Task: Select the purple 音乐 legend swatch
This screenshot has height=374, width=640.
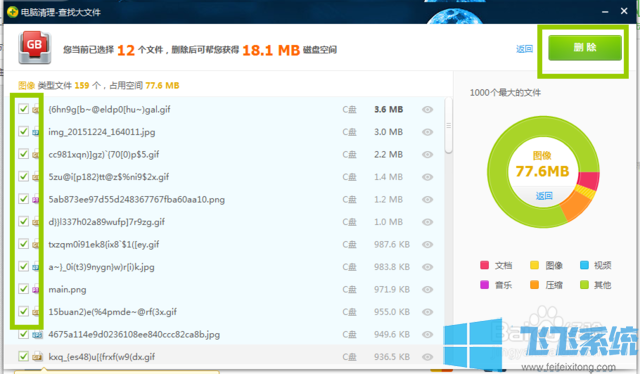Action: click(x=484, y=285)
